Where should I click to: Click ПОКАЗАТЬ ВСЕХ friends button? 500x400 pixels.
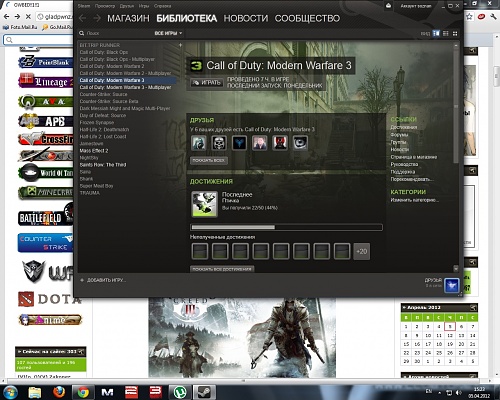pyautogui.click(x=209, y=160)
